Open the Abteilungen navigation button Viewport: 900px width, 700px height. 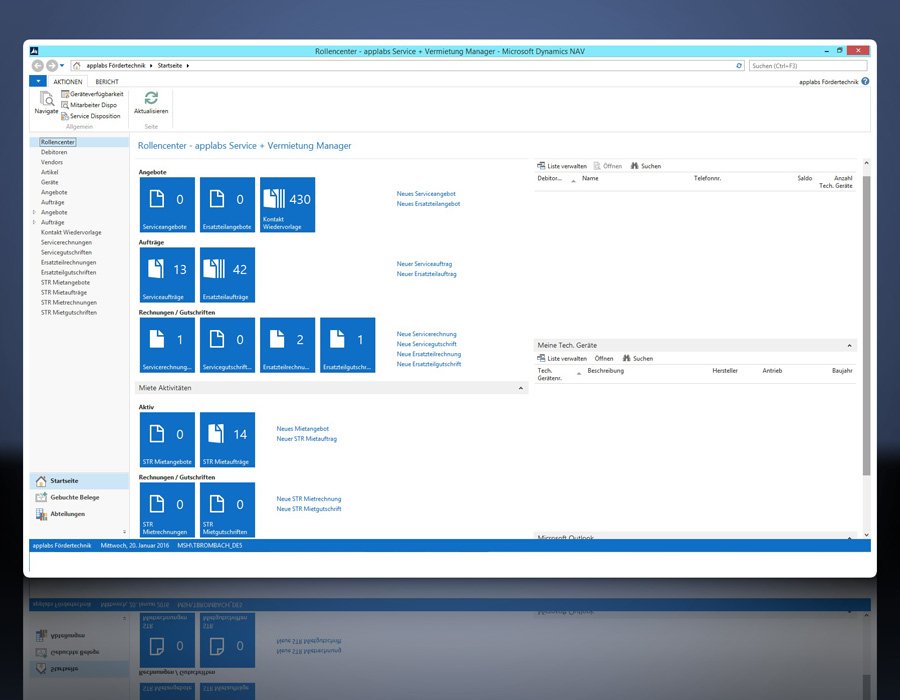pos(79,514)
